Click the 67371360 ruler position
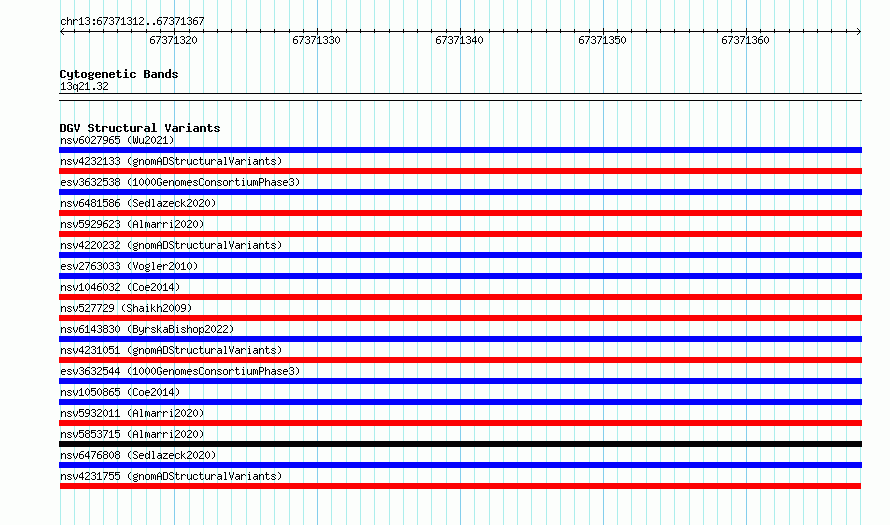 click(x=745, y=40)
